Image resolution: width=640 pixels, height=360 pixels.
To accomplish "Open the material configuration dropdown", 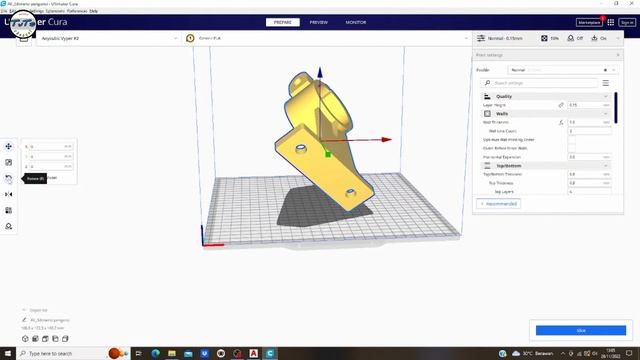I will pyautogui.click(x=327, y=38).
